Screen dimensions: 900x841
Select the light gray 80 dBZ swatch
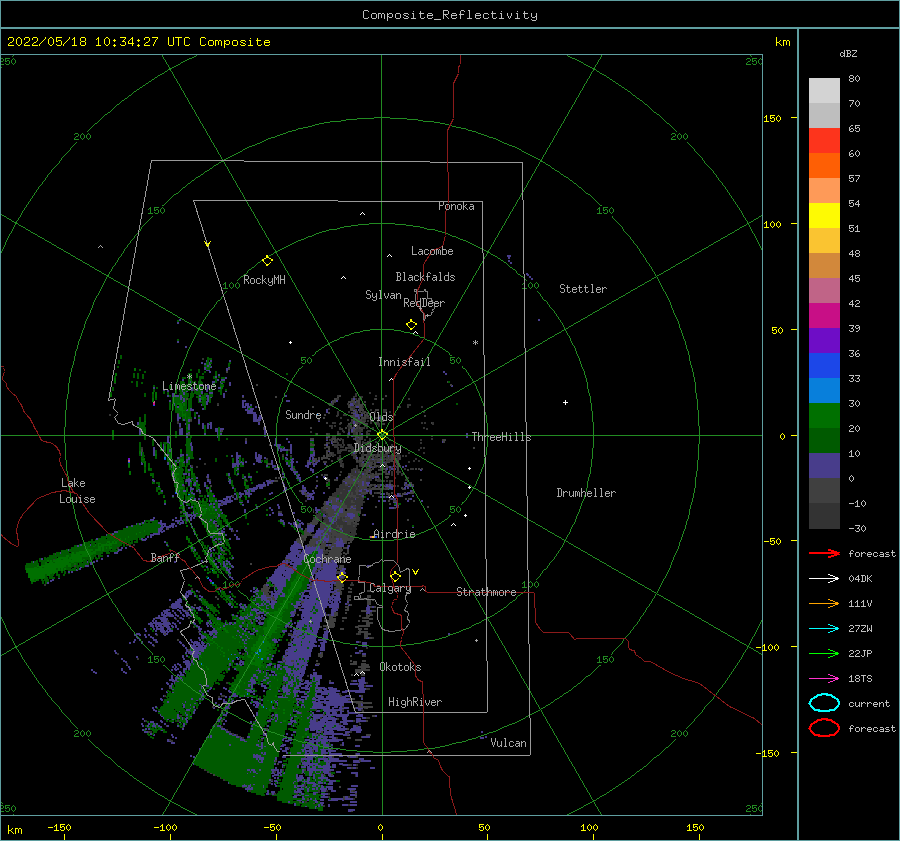pyautogui.click(x=824, y=91)
